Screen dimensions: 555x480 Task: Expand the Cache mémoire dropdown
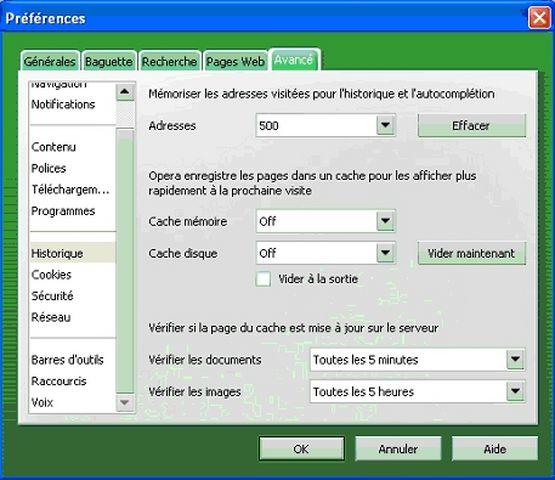point(385,221)
